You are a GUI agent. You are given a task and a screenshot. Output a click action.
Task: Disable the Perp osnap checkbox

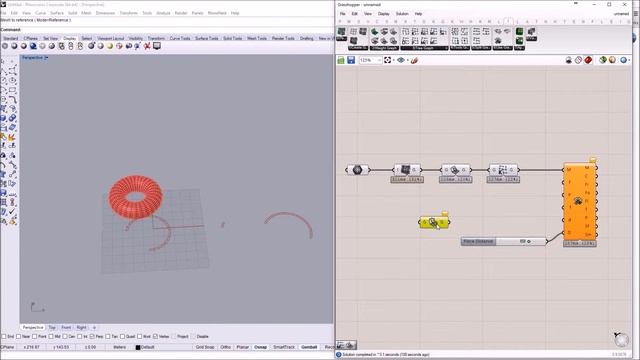(x=92, y=337)
